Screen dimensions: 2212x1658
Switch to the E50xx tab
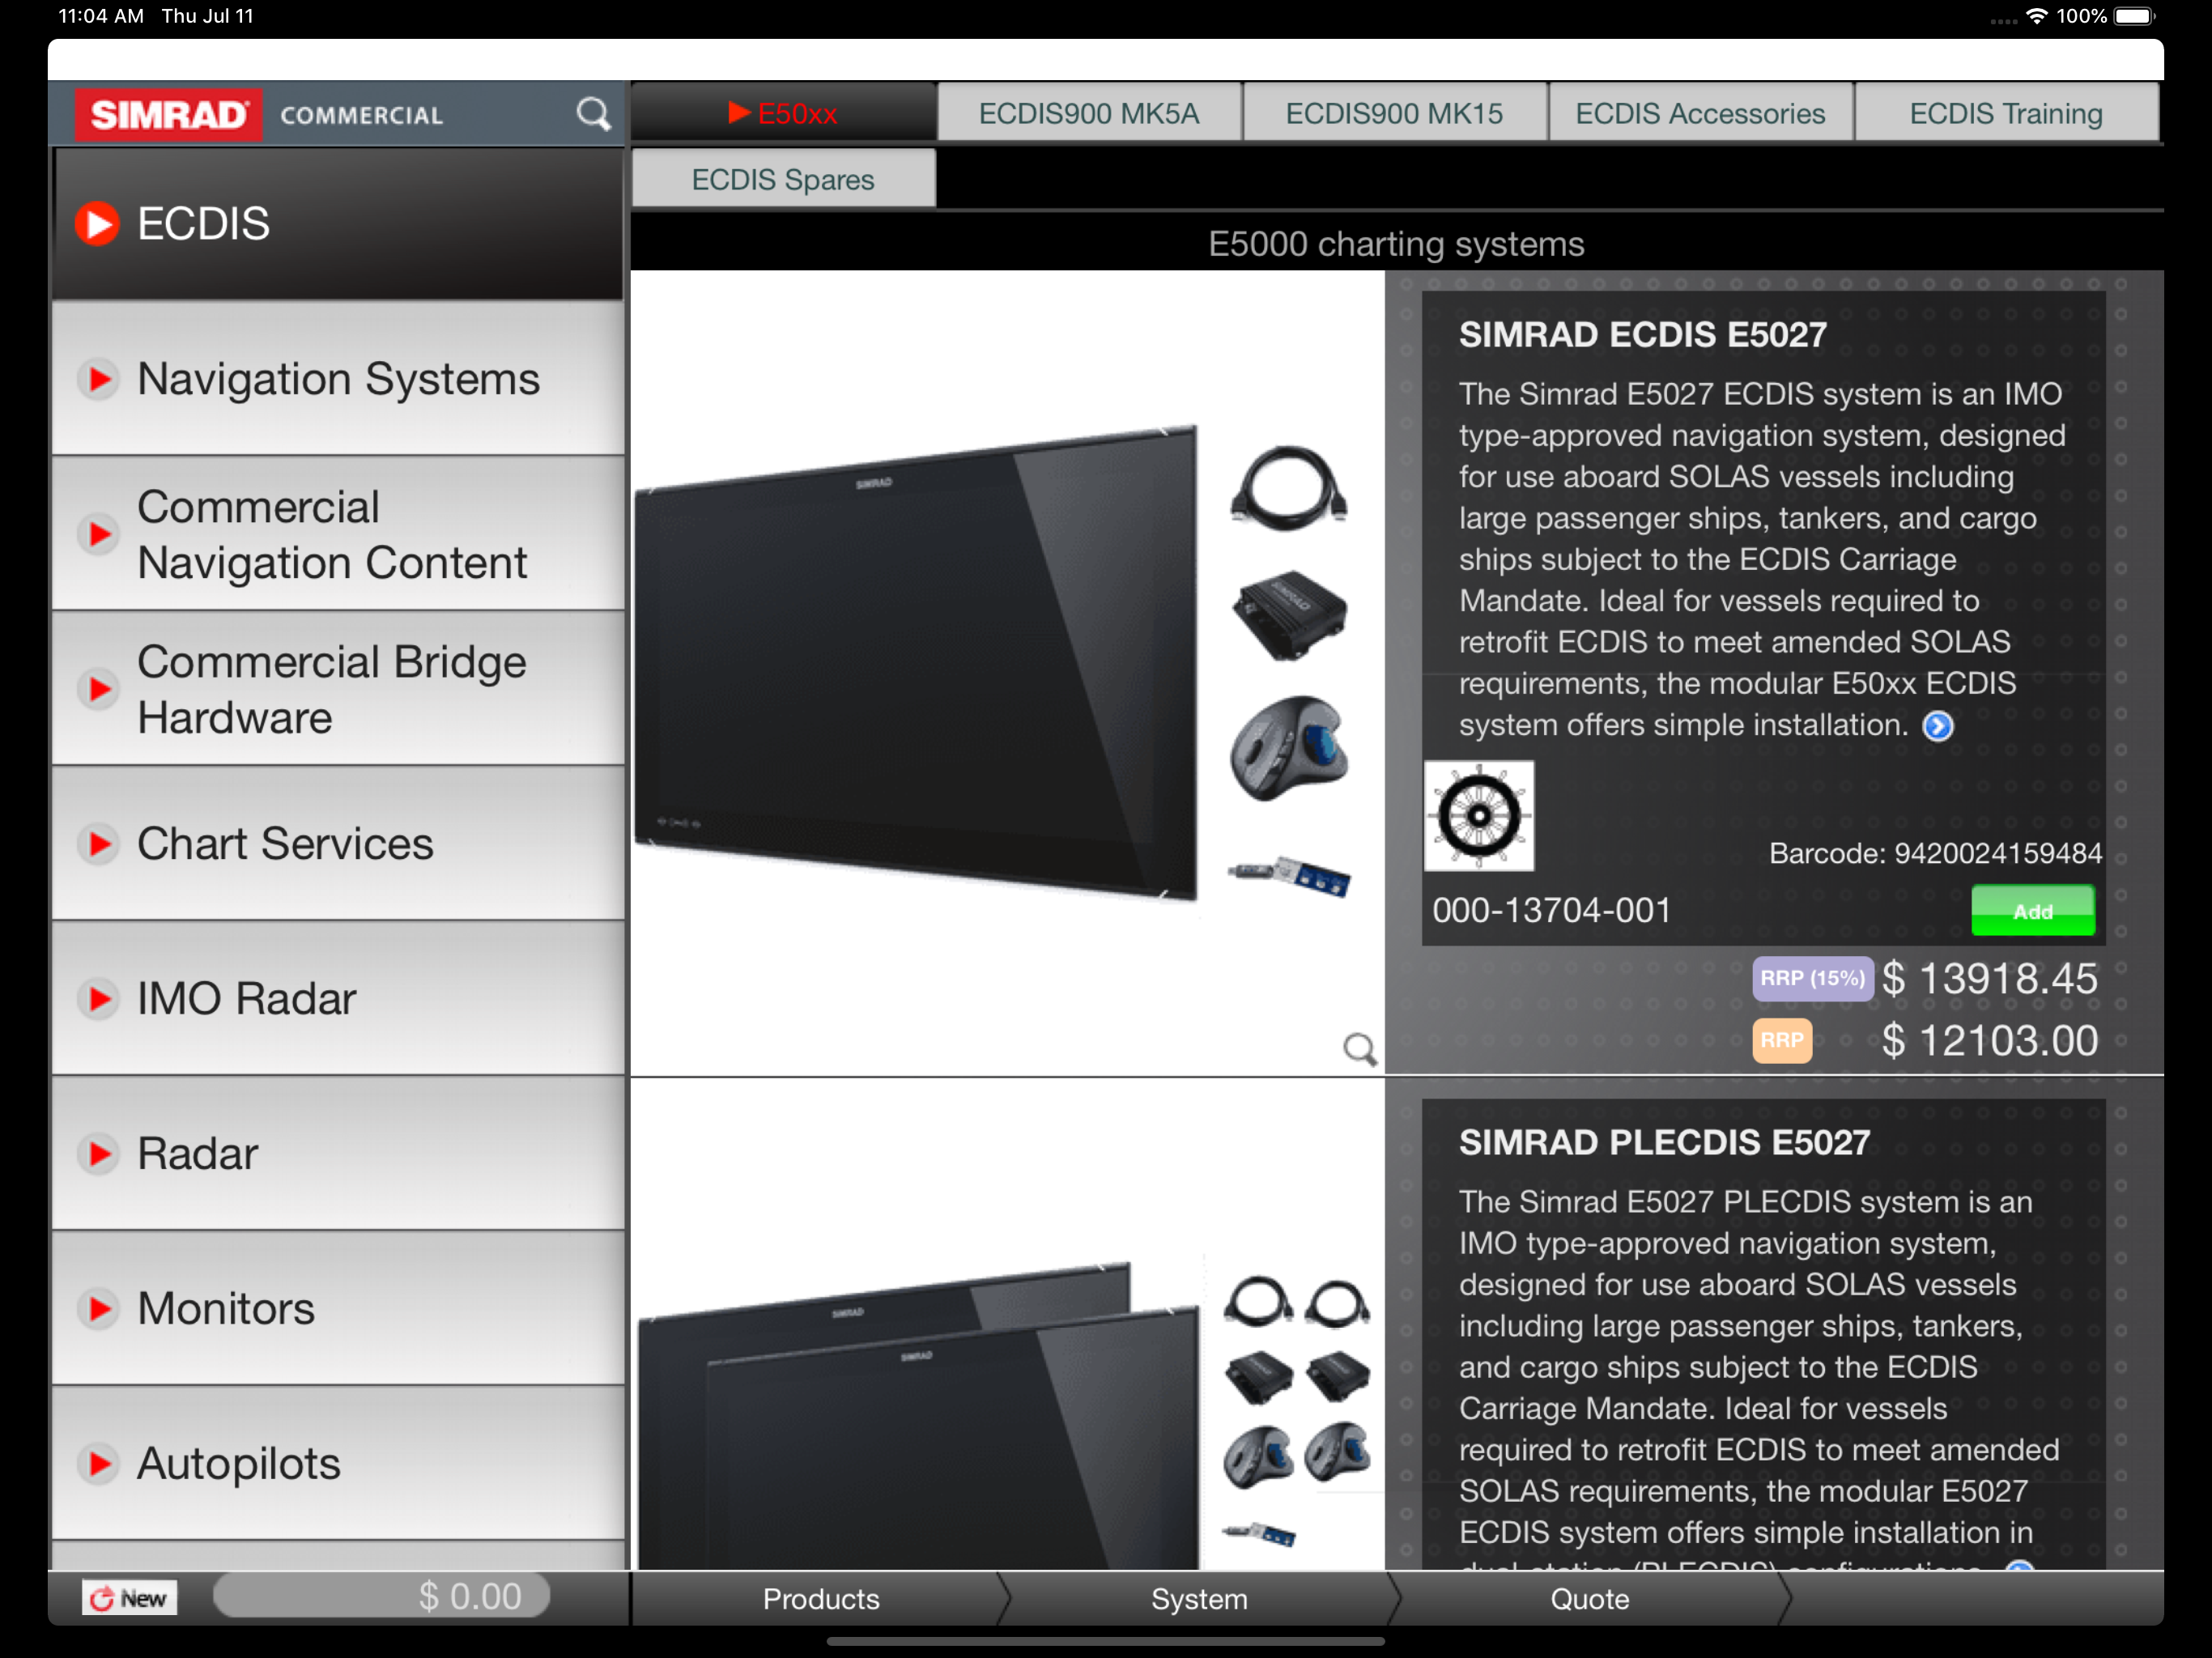[x=784, y=114]
